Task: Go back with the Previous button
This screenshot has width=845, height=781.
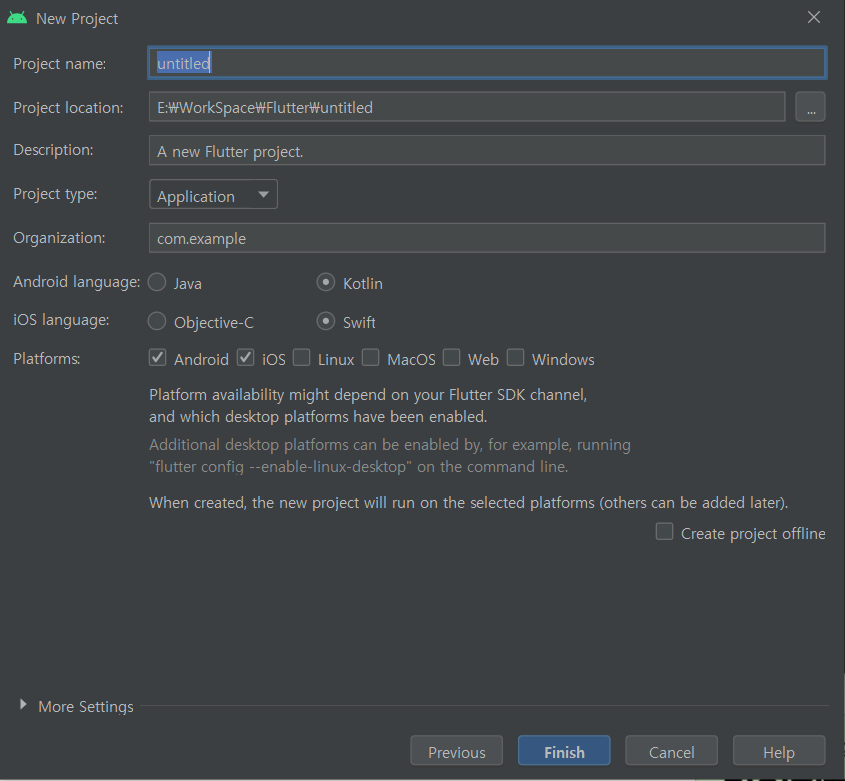Action: click(456, 751)
